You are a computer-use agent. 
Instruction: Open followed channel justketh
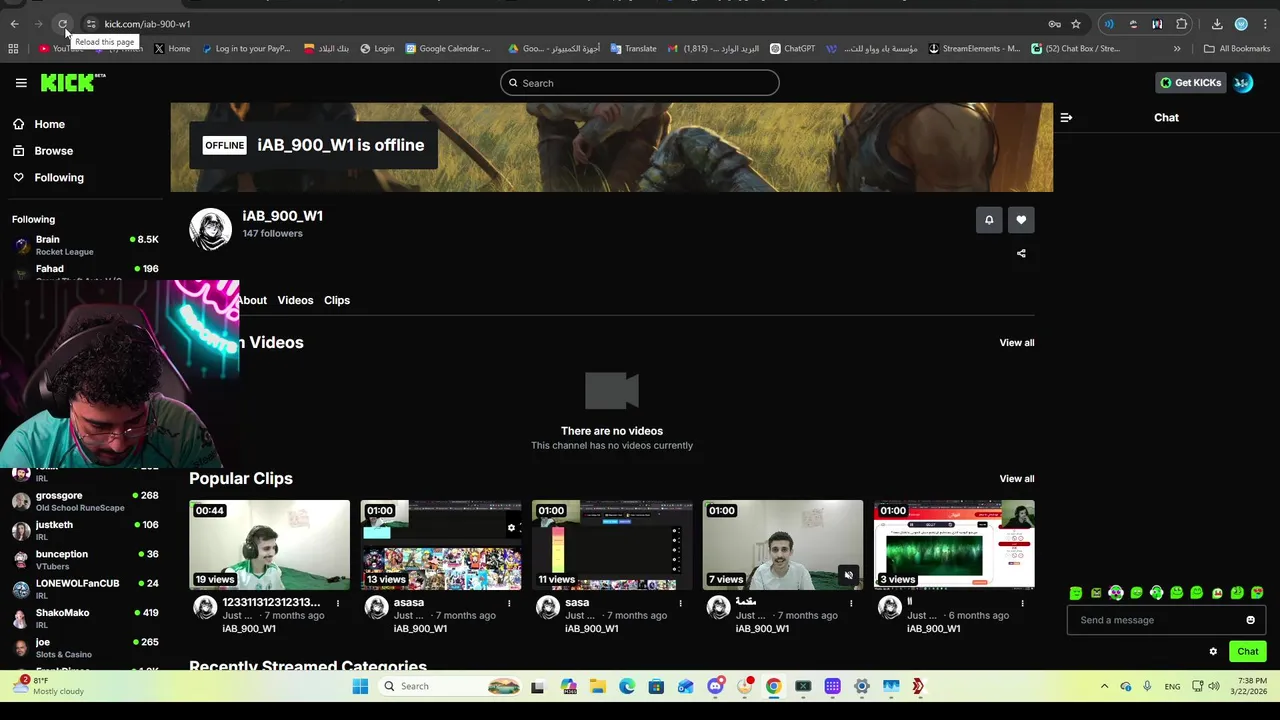click(85, 530)
